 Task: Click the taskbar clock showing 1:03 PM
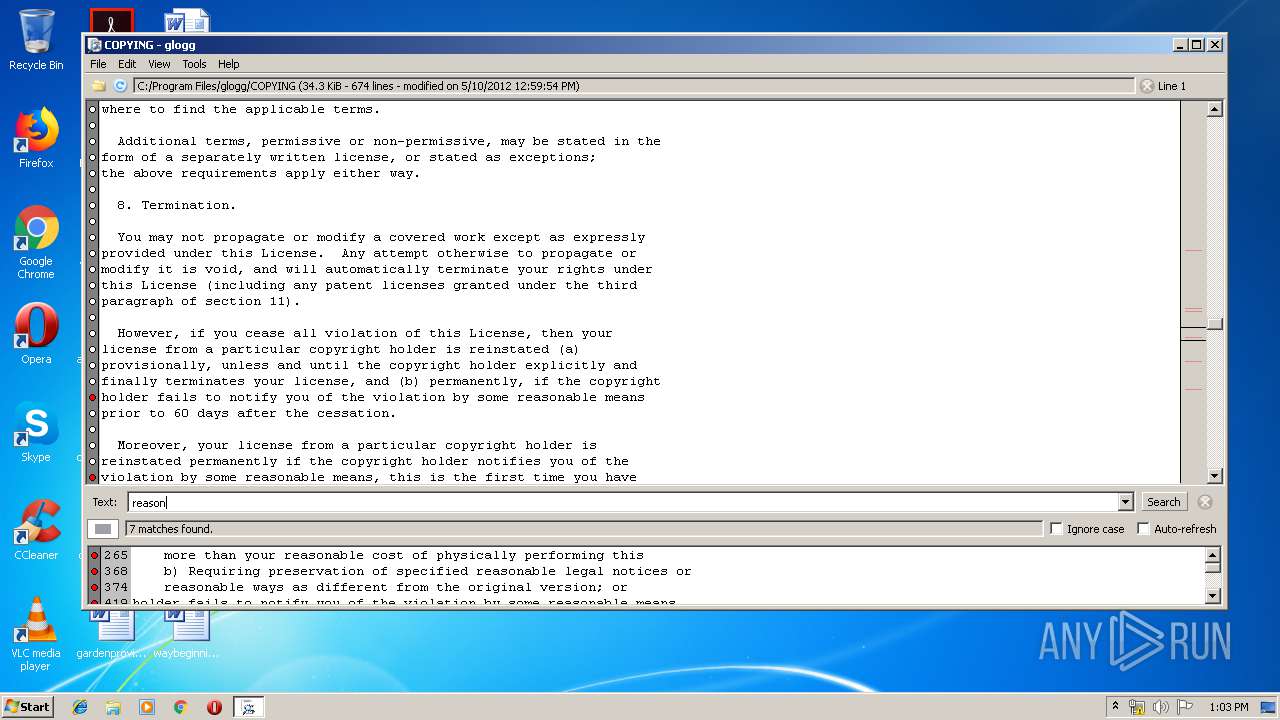(x=1228, y=707)
